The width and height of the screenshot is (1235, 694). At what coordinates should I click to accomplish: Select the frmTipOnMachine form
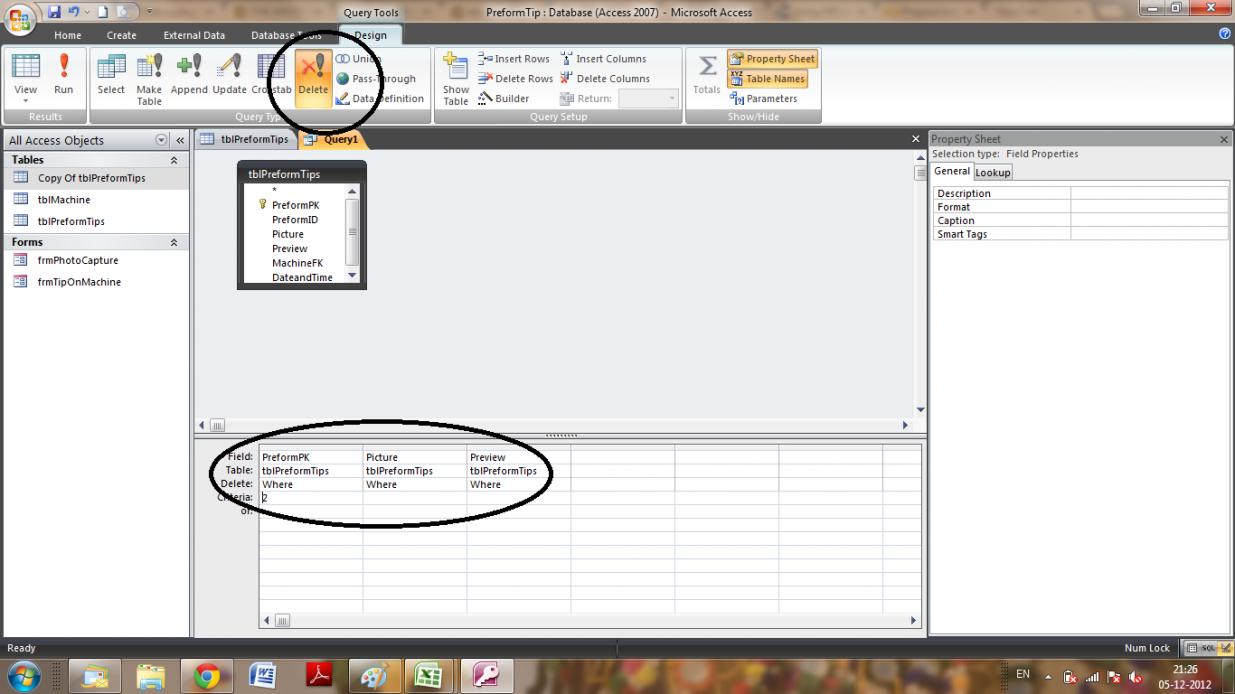pos(96,282)
